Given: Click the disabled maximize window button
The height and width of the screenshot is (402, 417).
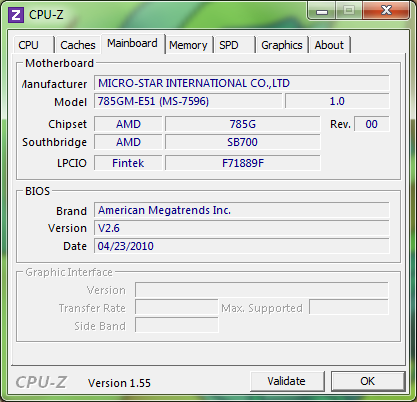Looking at the screenshot, I should click(349, 11).
